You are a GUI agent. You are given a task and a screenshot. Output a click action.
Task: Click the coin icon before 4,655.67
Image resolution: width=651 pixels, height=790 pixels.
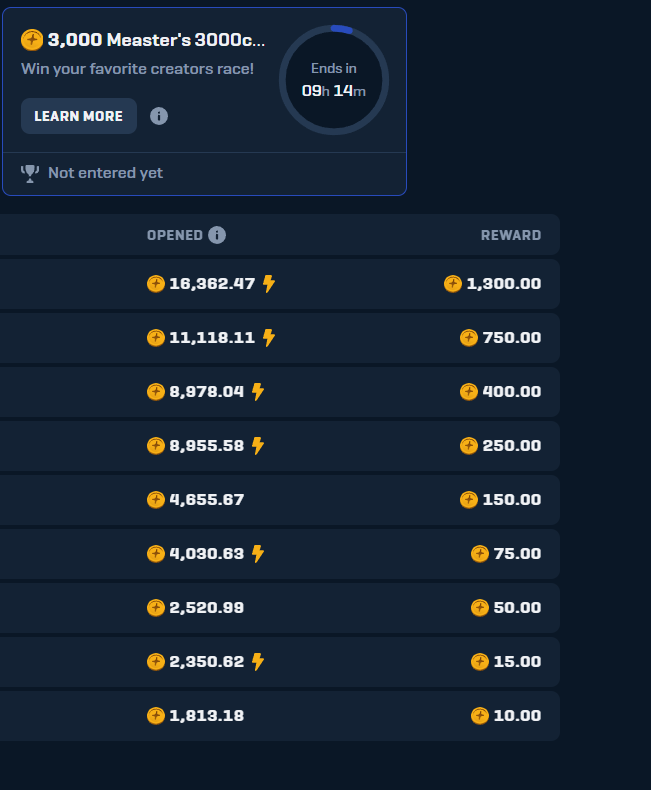pos(156,499)
